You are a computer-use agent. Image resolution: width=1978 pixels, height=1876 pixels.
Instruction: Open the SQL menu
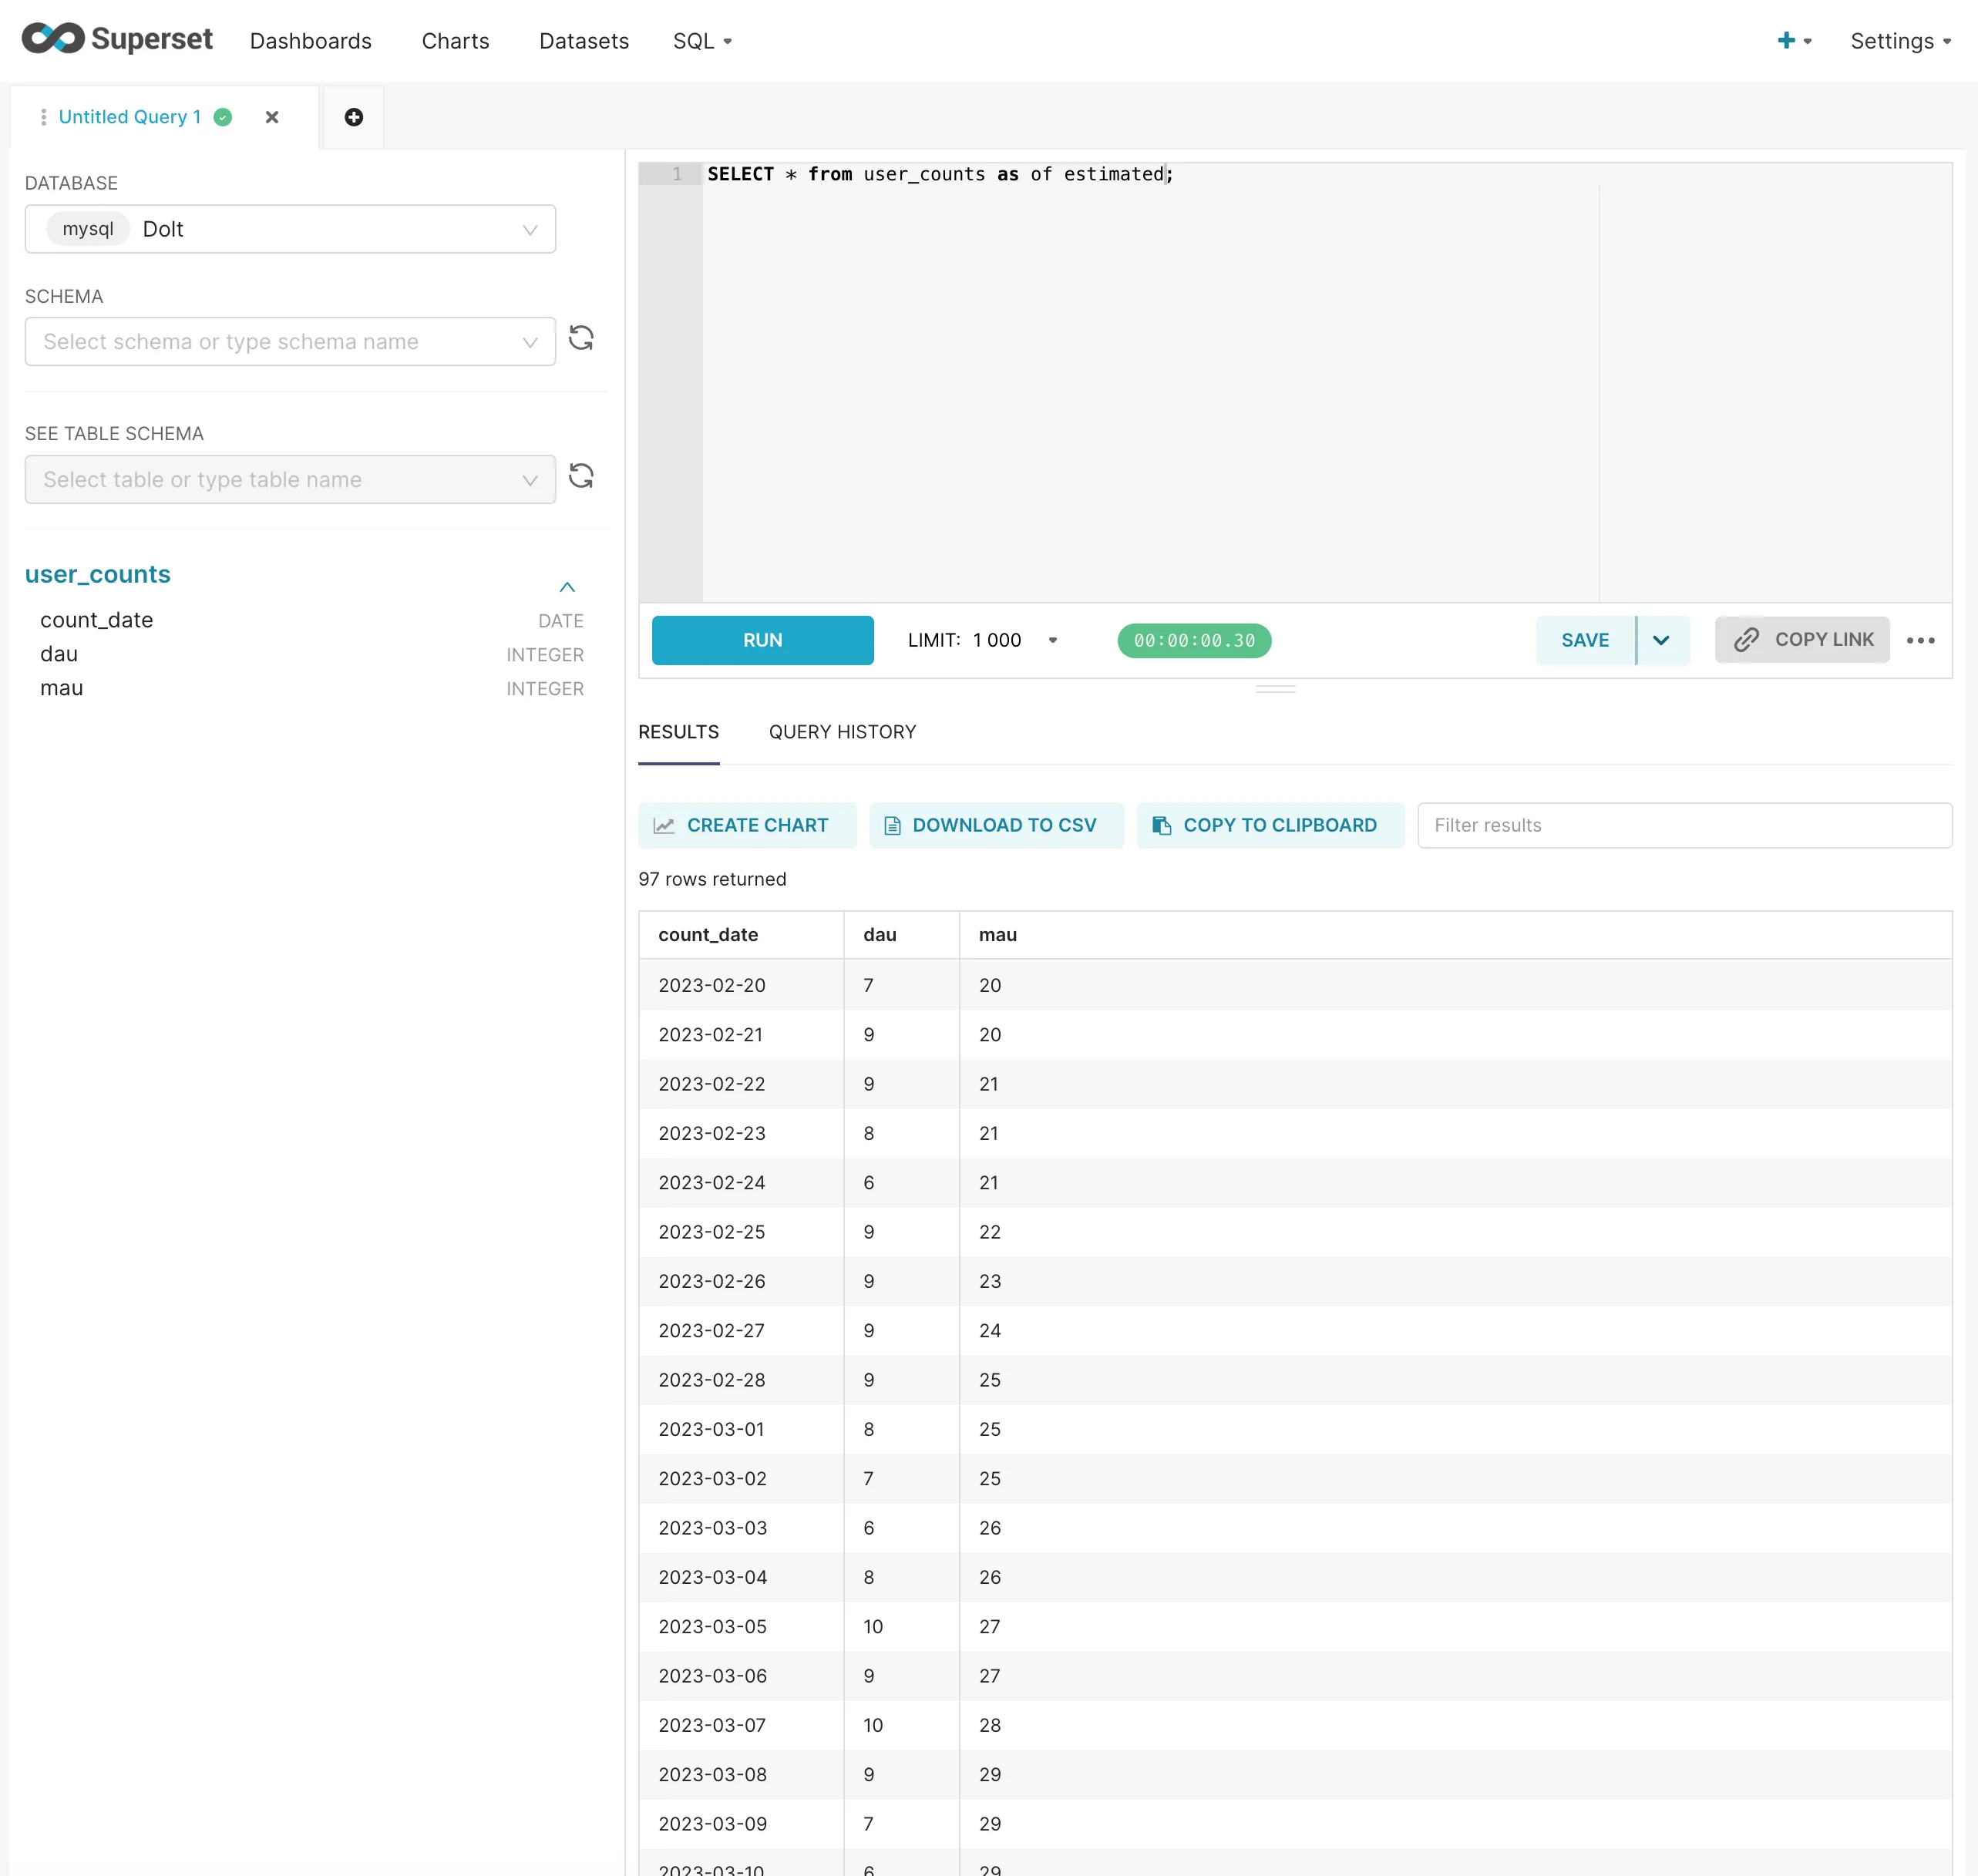702,41
